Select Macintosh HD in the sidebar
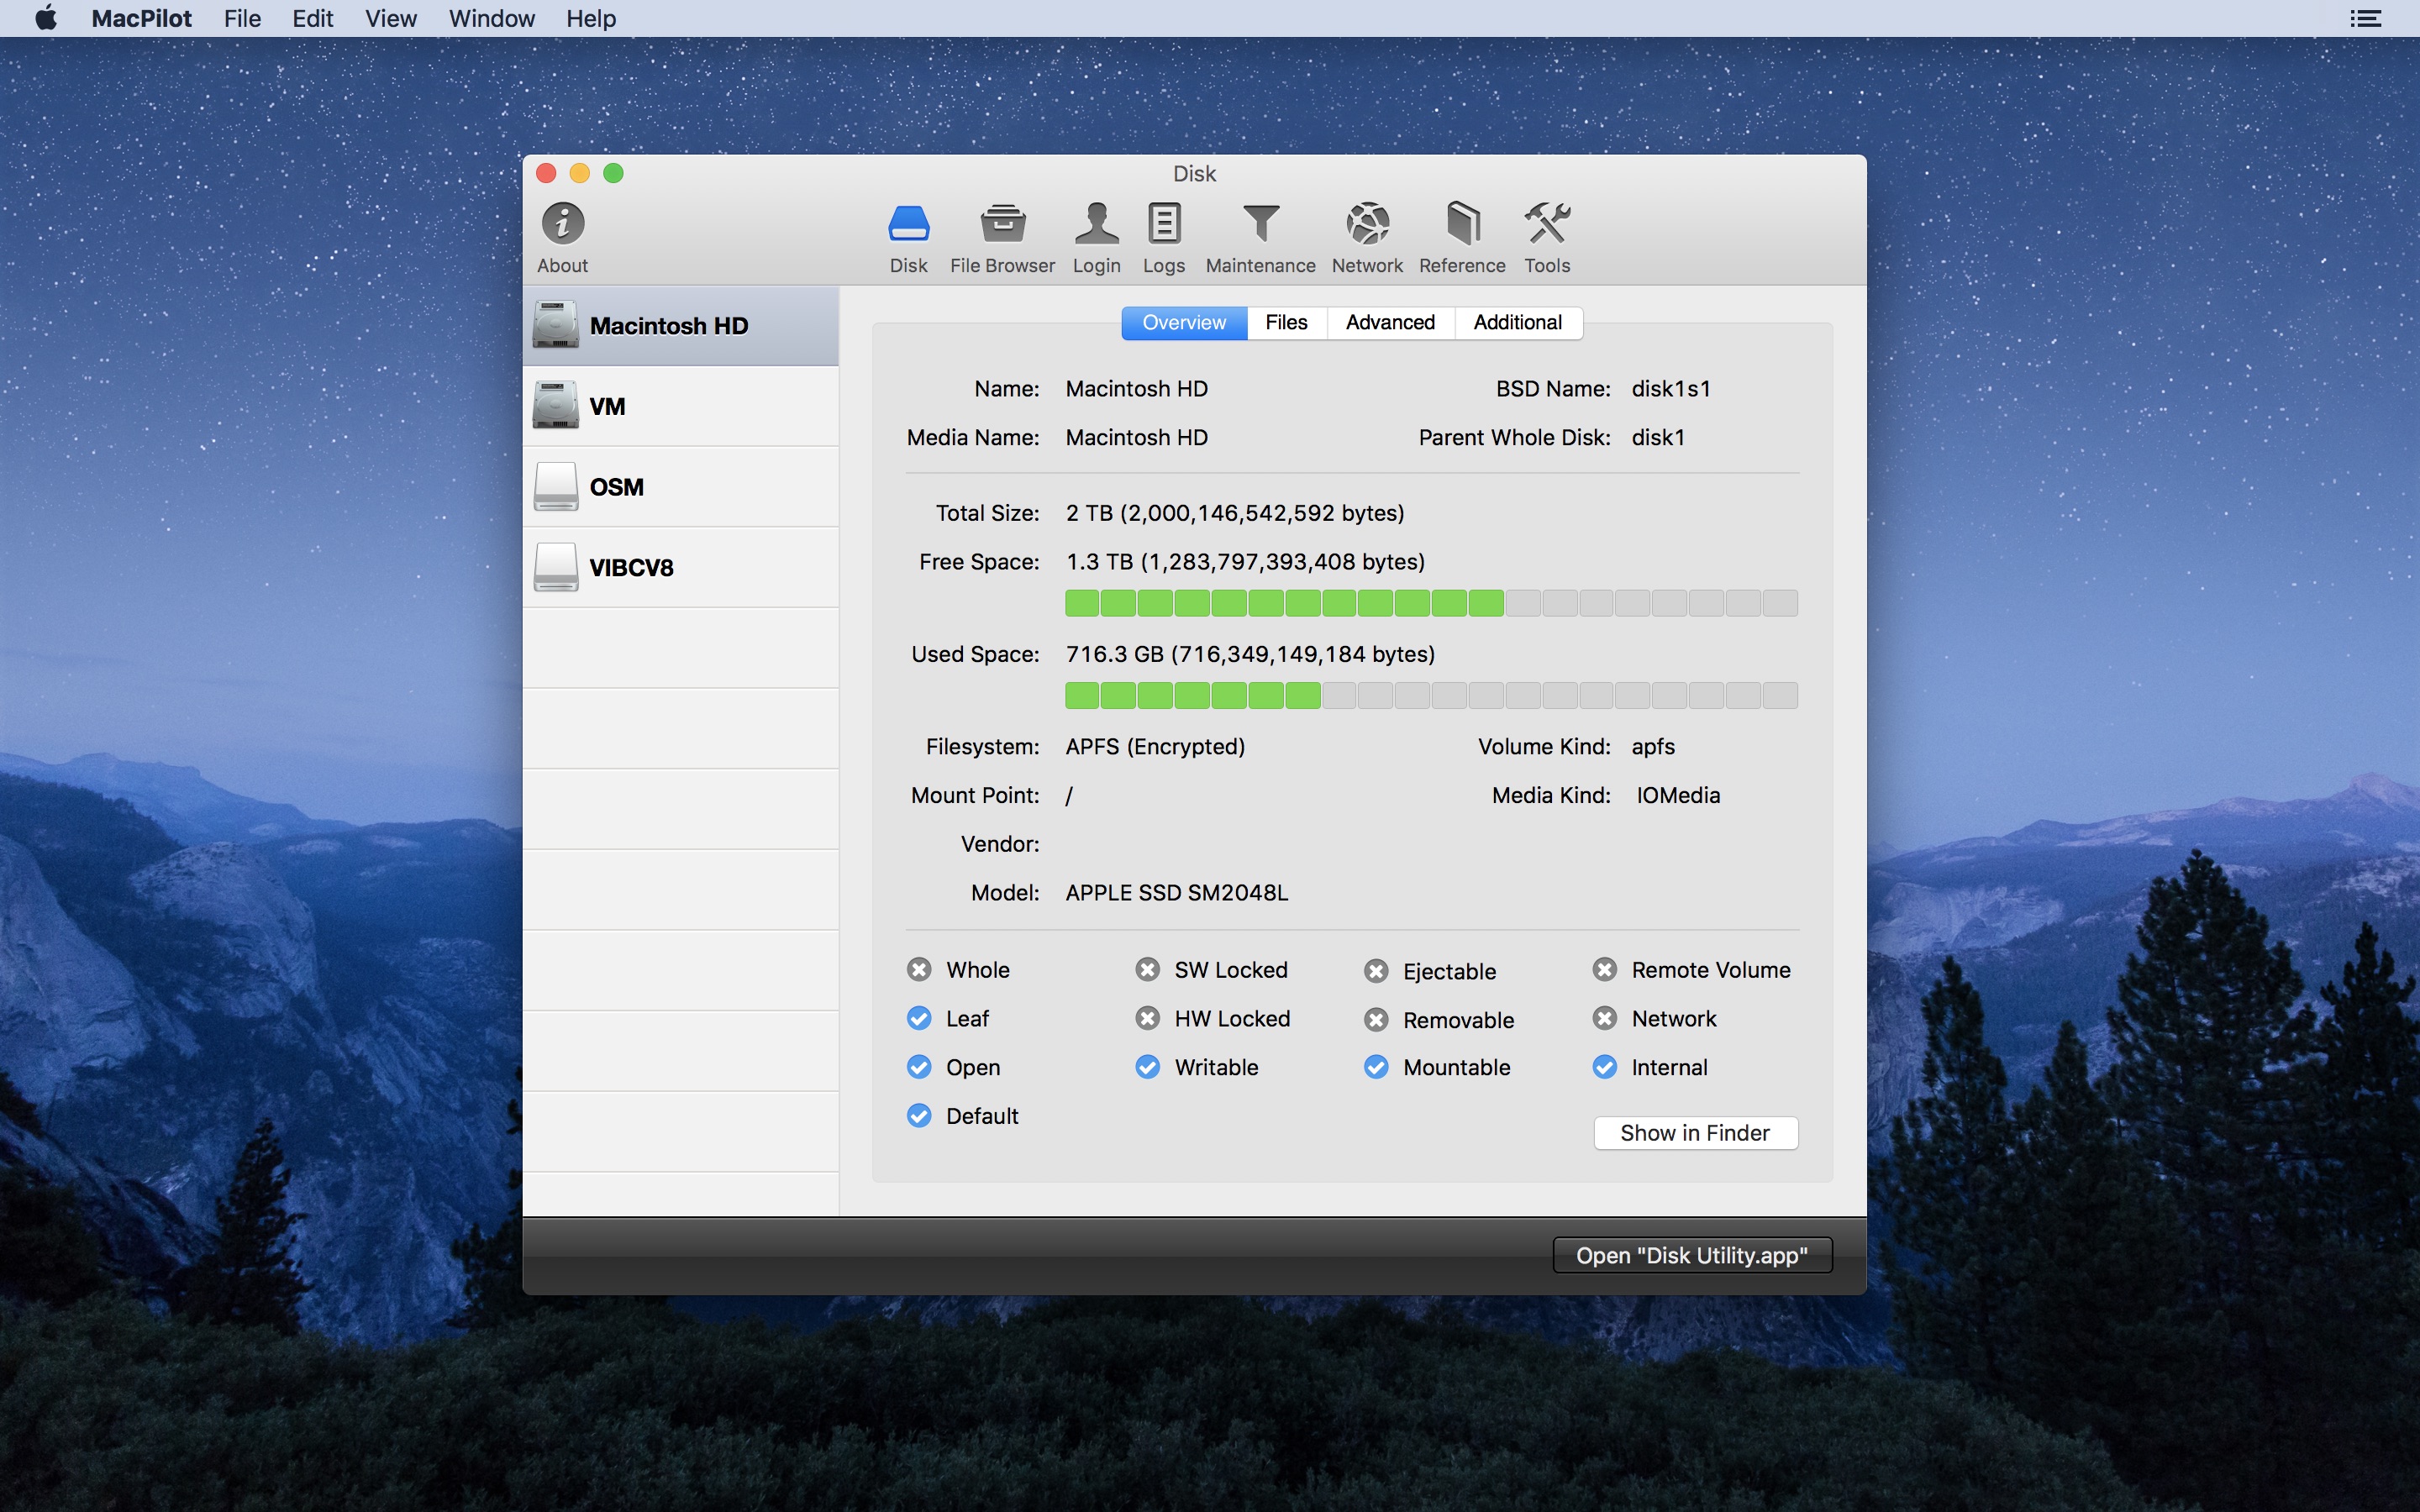This screenshot has height=1512, width=2420. [680, 326]
